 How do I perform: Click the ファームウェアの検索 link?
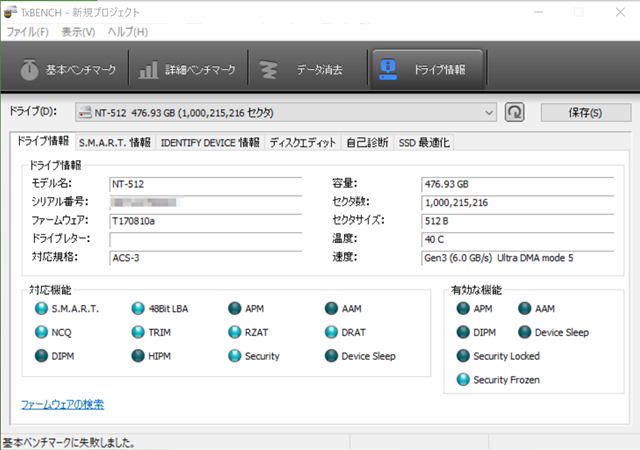click(x=62, y=404)
